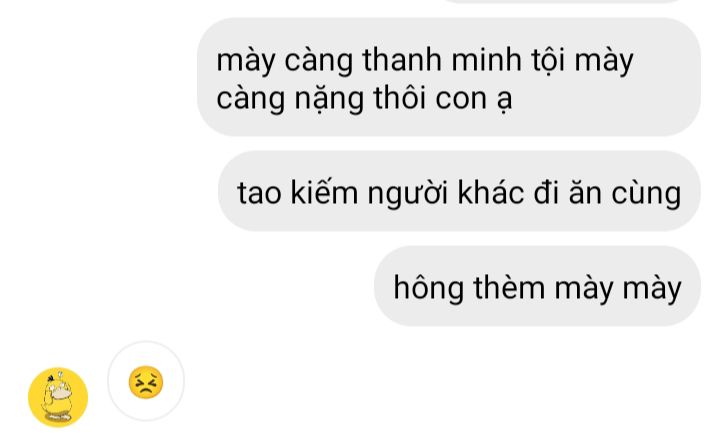Select the "tao kiếm người khác đi ăn cùng" message
This screenshot has height=436, width=720.
[459, 191]
